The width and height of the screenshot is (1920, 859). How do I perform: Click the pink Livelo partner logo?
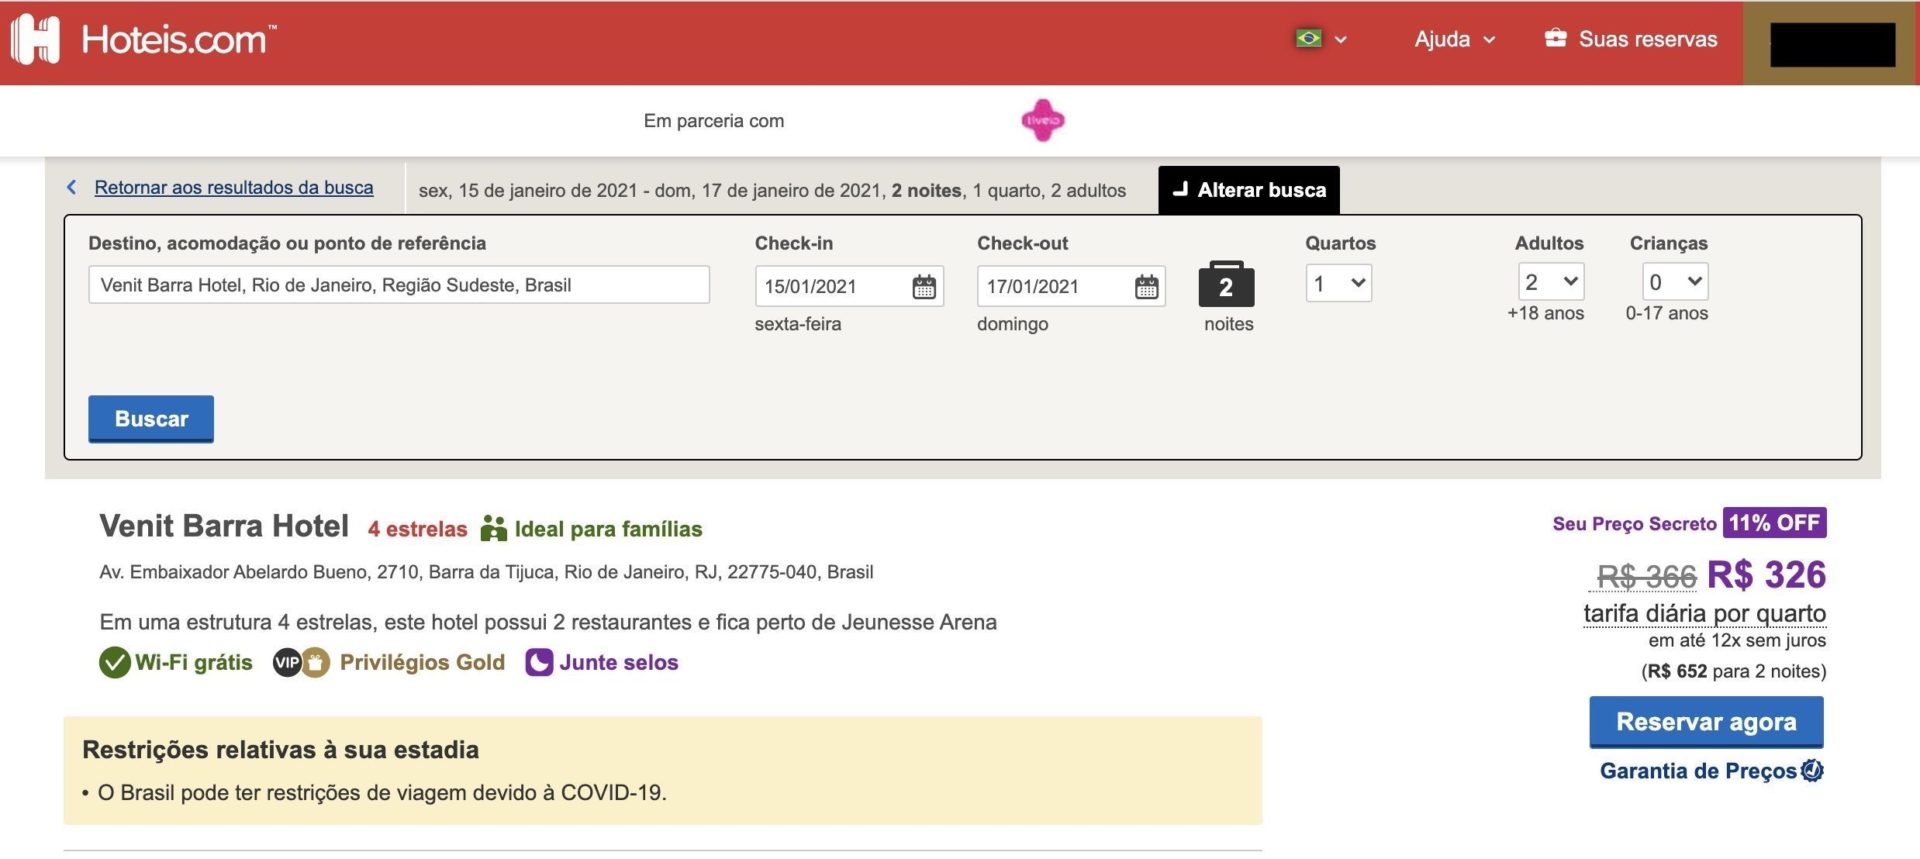coord(1043,120)
